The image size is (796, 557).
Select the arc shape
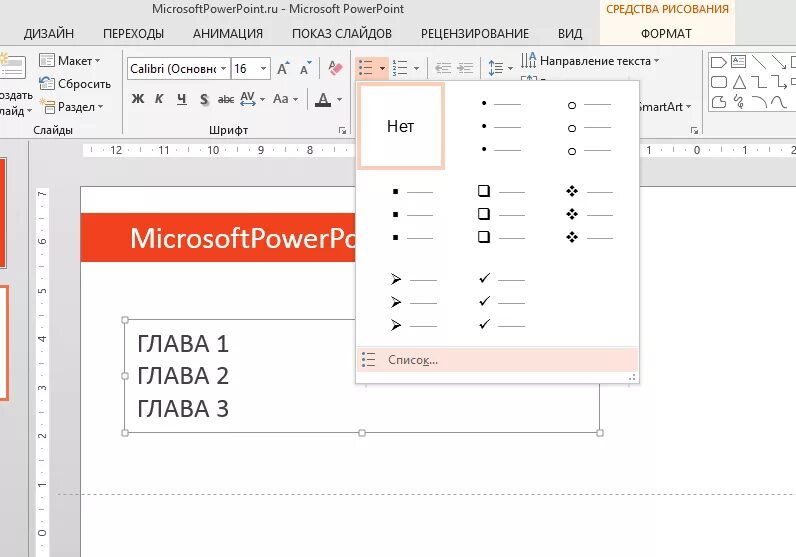coord(759,102)
